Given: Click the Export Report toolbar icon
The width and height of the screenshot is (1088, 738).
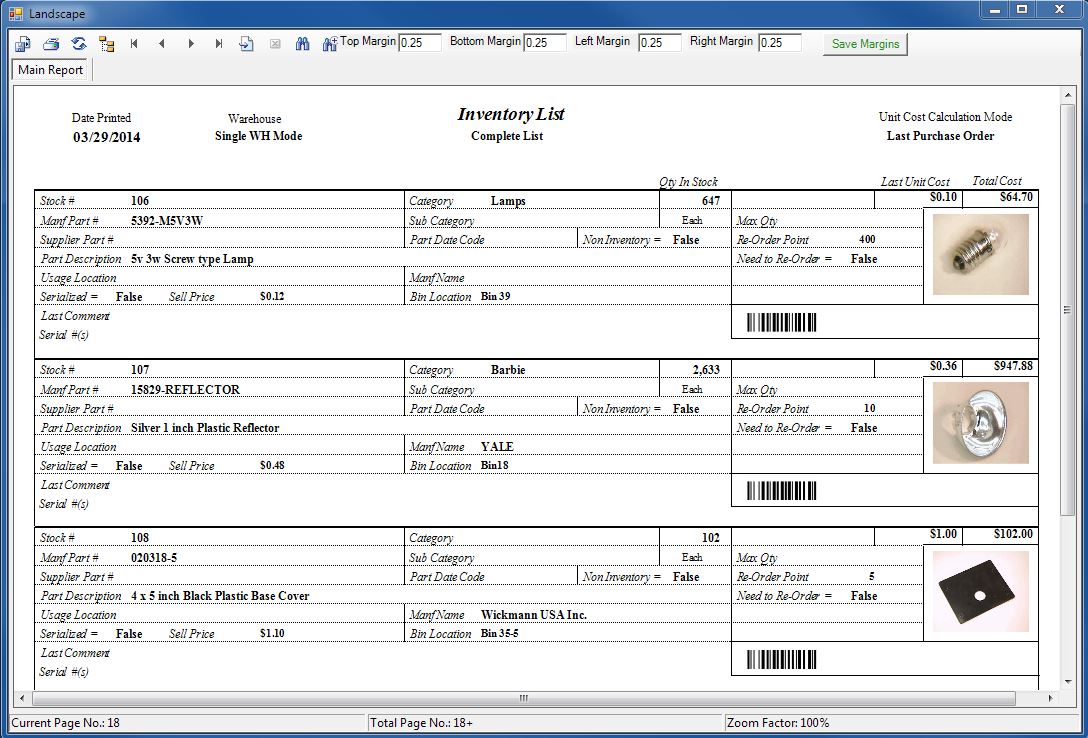Looking at the screenshot, I should (x=22, y=44).
